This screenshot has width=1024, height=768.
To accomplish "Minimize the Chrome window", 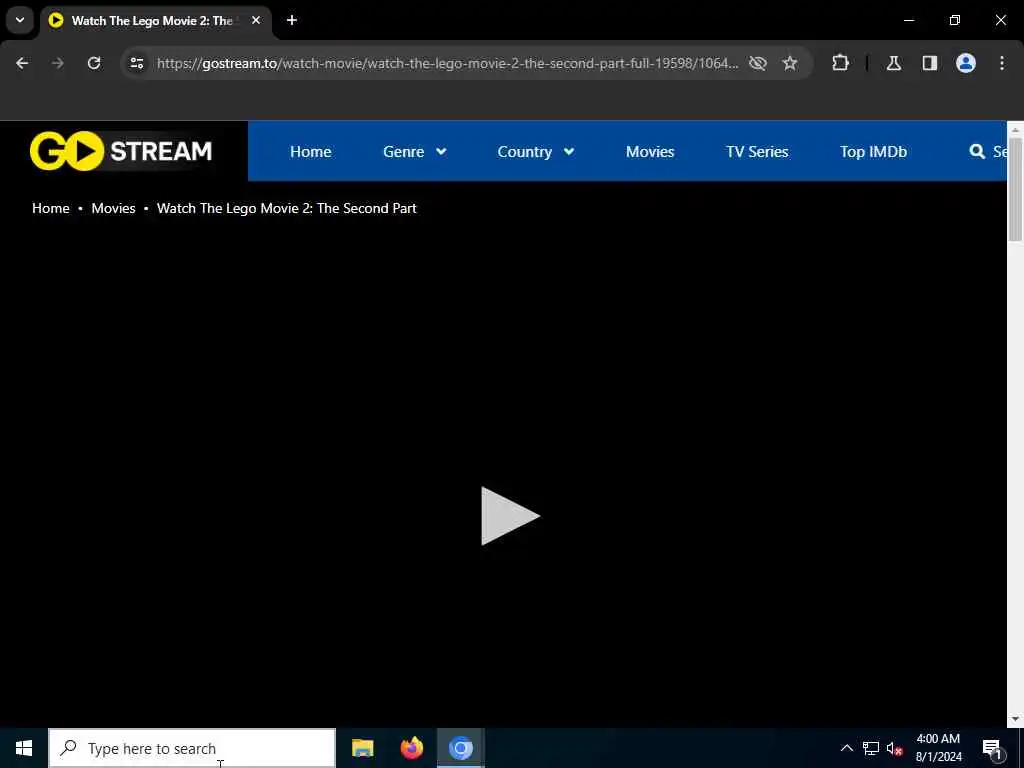I will (x=909, y=20).
